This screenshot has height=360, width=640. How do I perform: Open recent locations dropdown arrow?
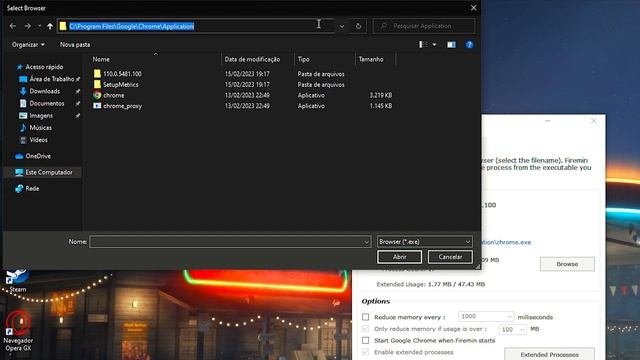coord(39,26)
